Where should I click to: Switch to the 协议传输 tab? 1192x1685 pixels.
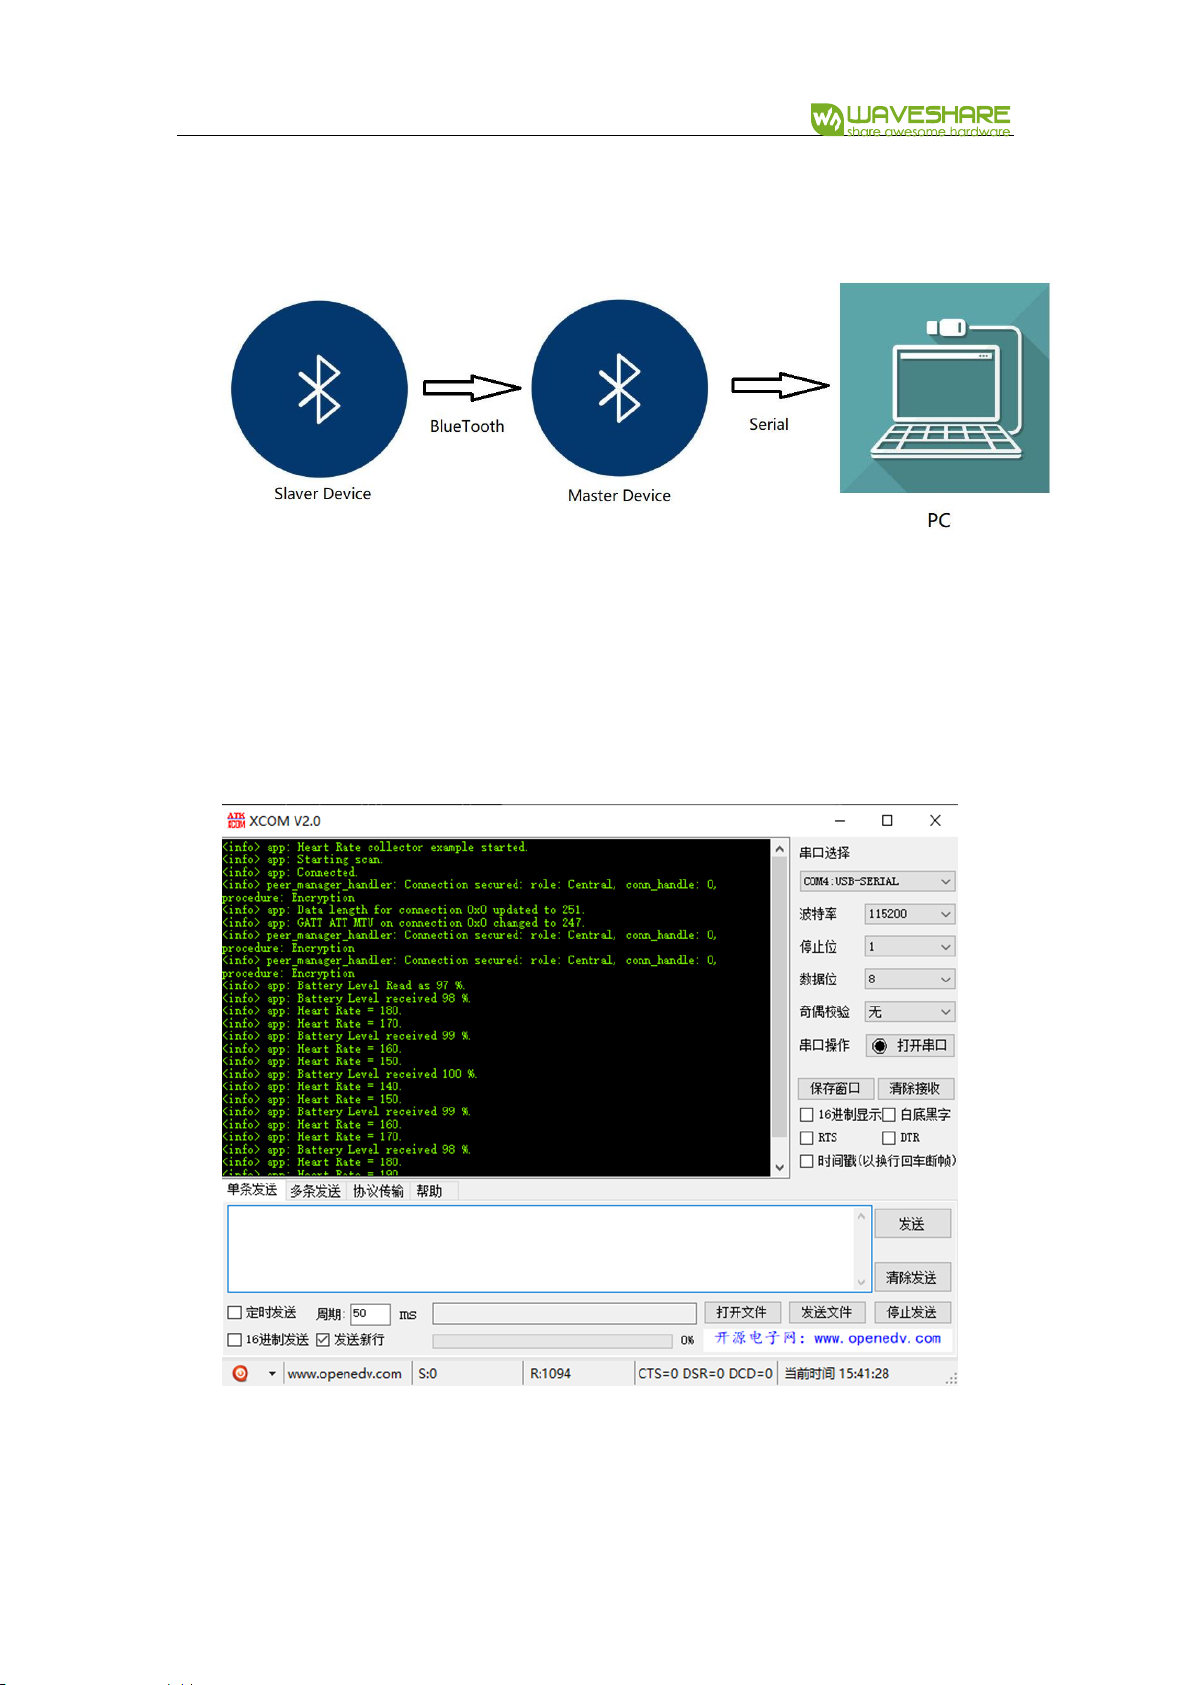378,1191
